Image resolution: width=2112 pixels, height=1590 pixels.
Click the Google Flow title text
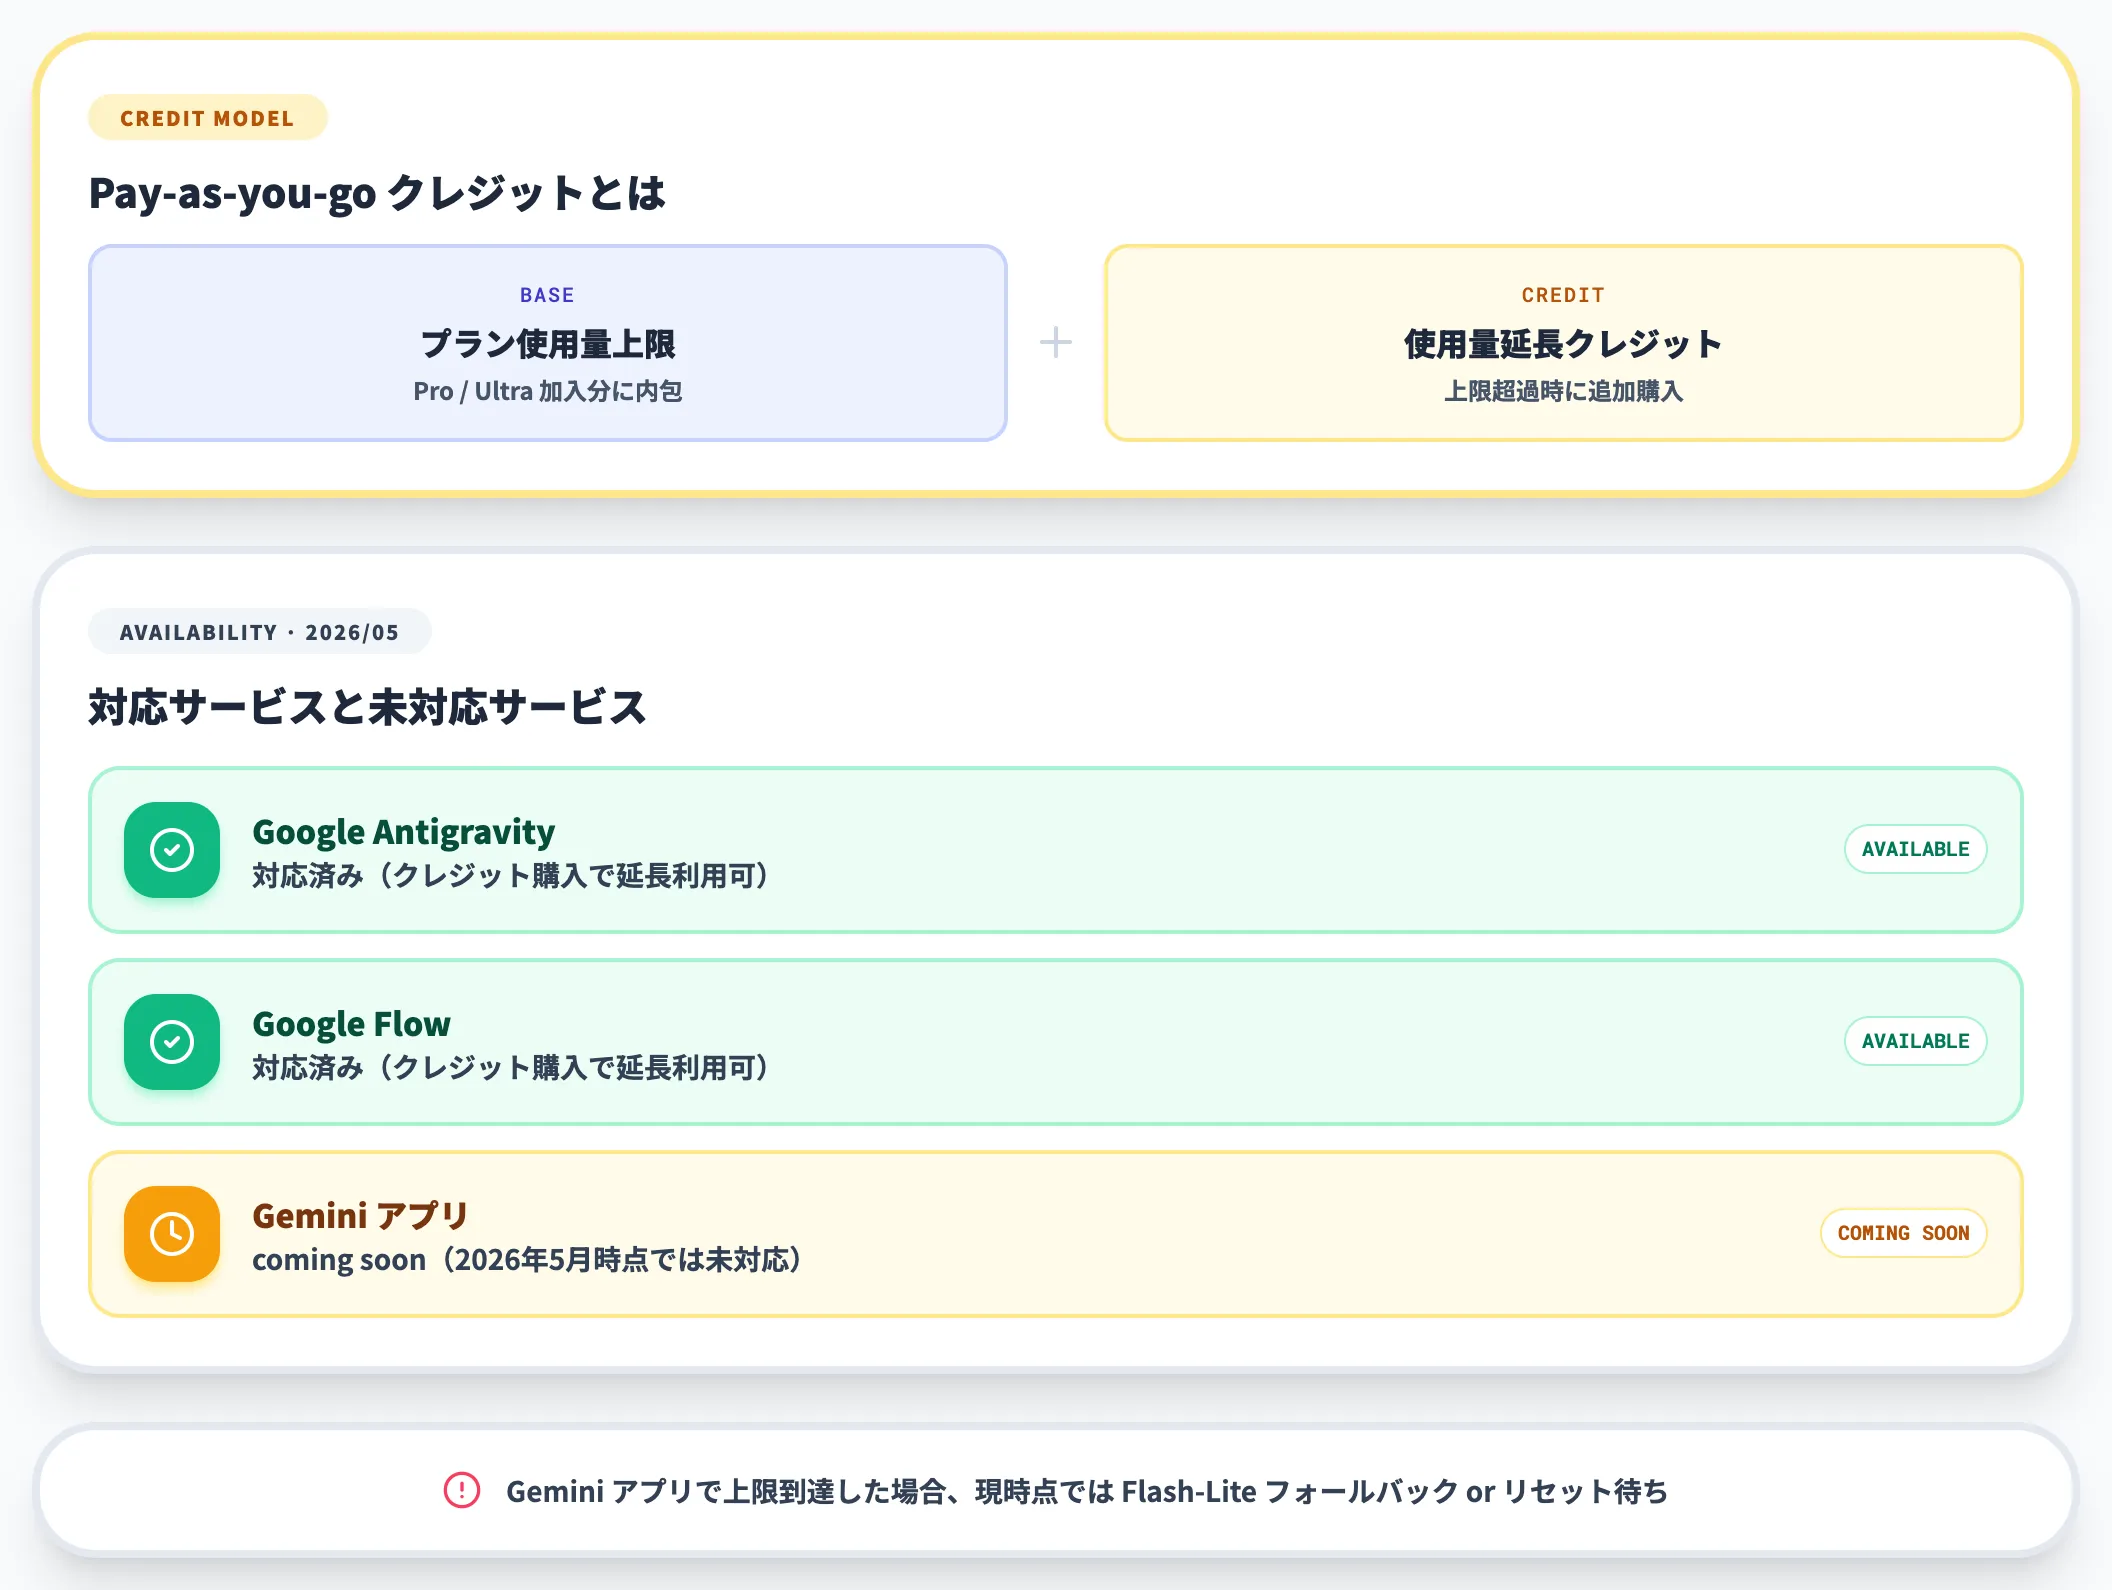(352, 1024)
